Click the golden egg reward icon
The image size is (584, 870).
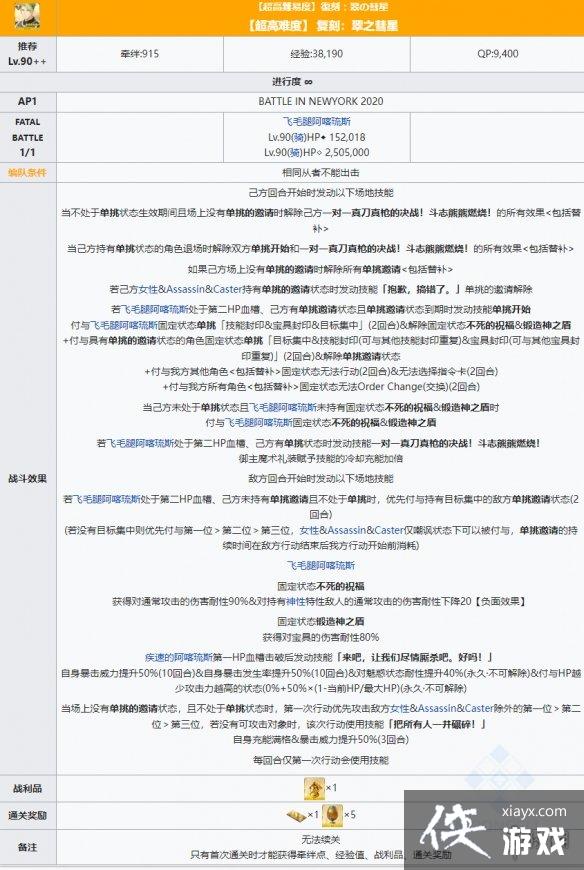point(332,815)
